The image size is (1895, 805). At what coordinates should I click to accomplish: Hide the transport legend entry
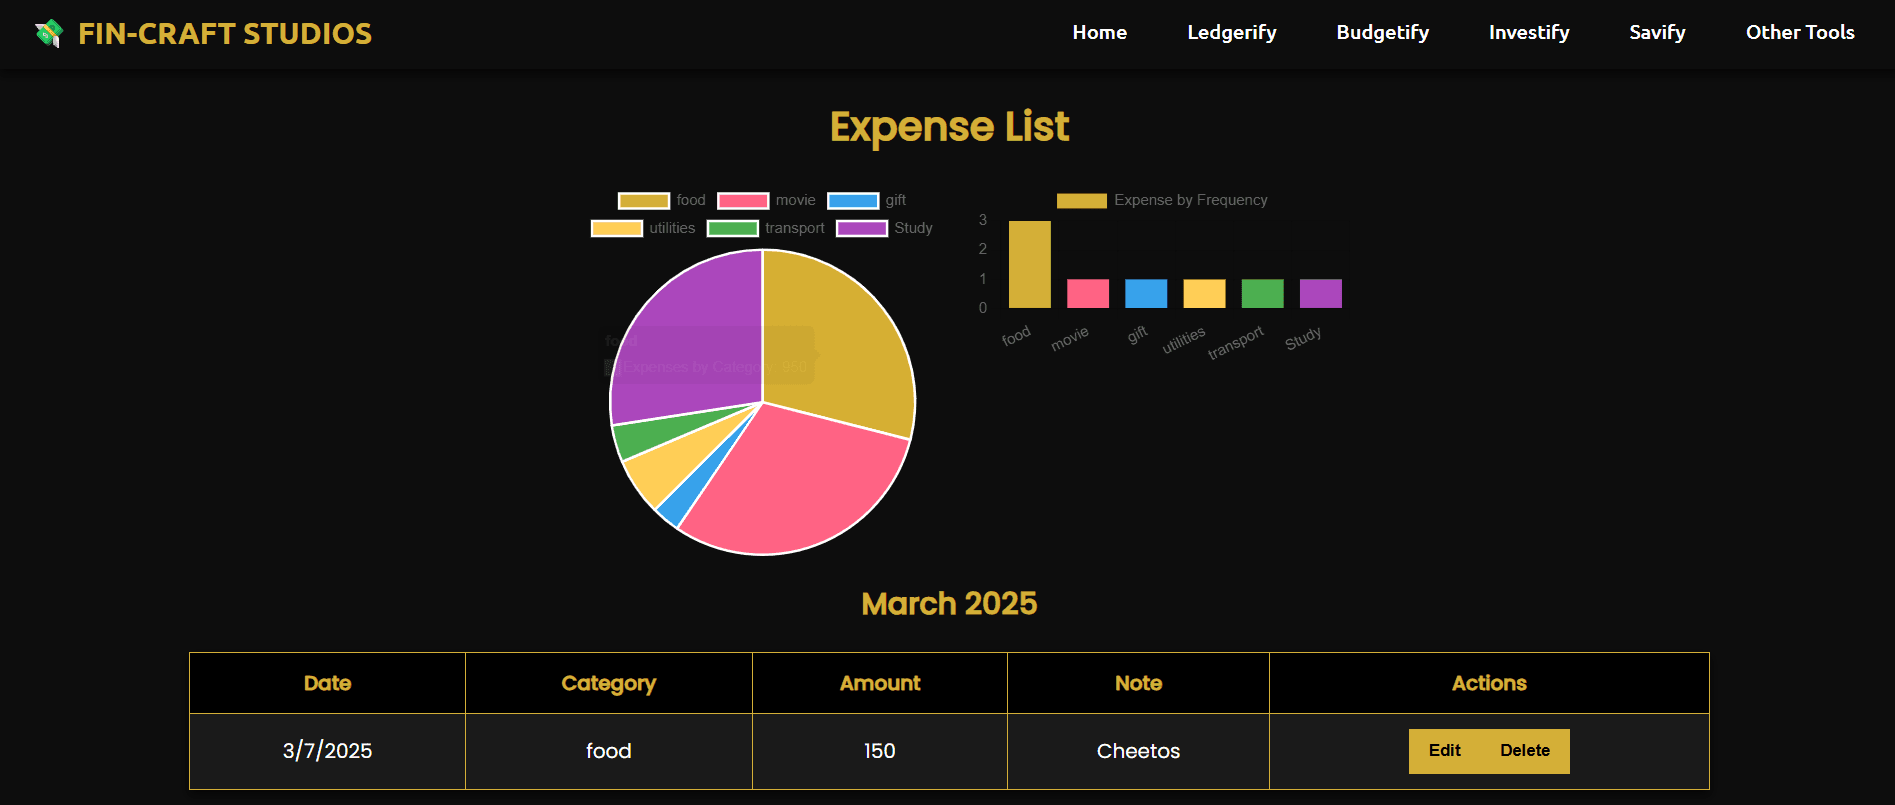(766, 228)
